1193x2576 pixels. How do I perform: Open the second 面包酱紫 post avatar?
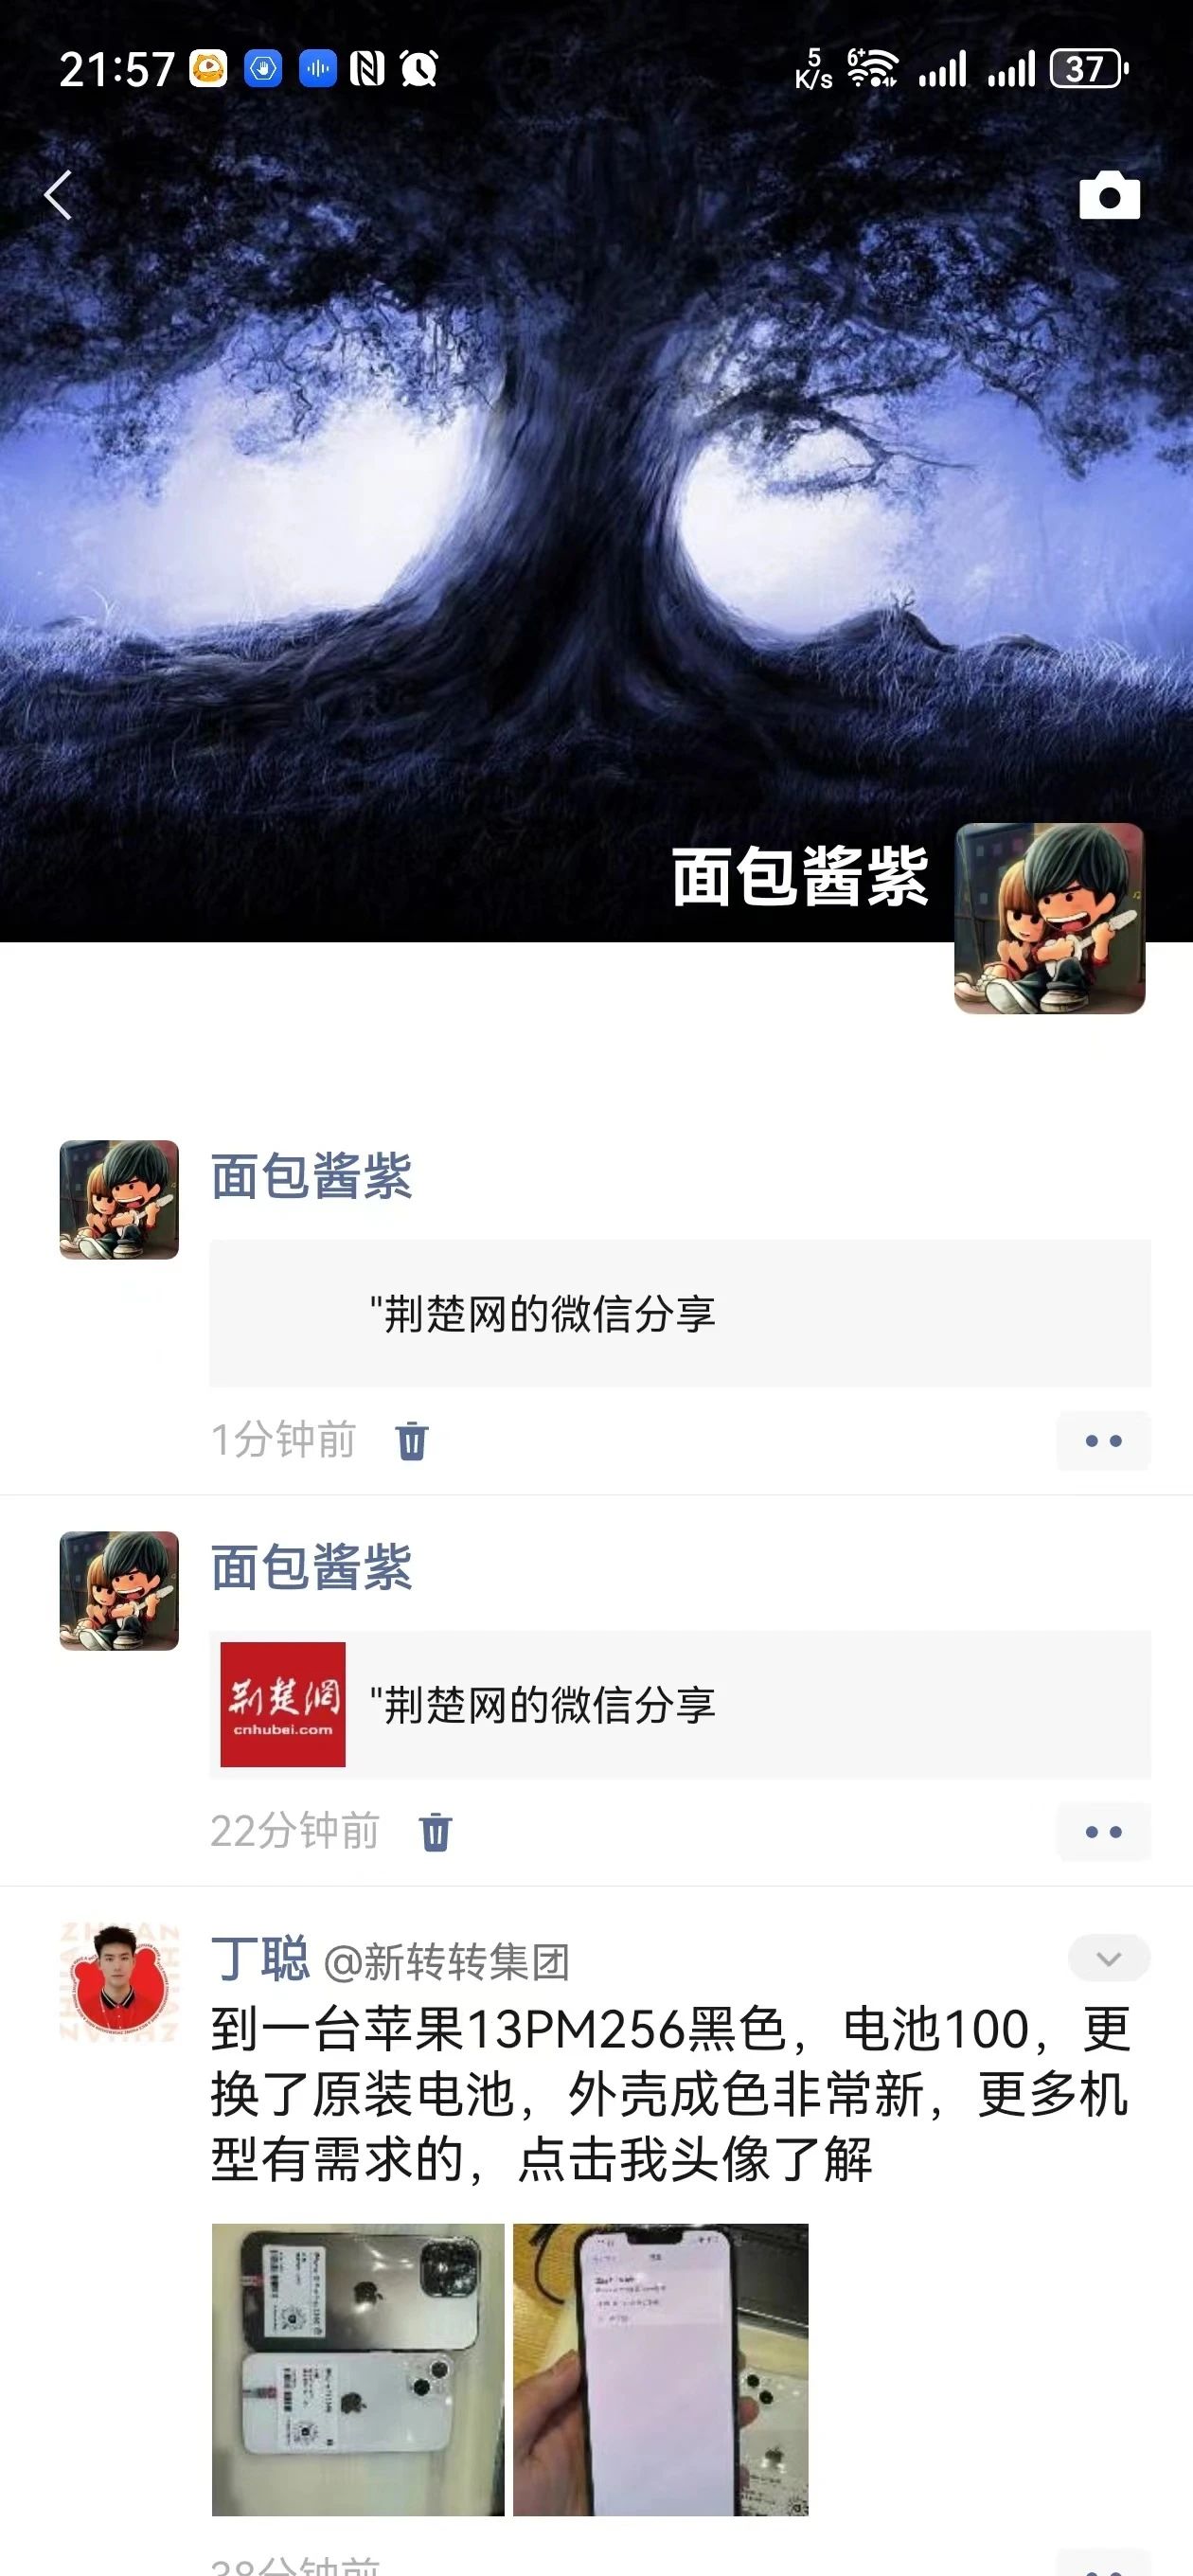(119, 1590)
